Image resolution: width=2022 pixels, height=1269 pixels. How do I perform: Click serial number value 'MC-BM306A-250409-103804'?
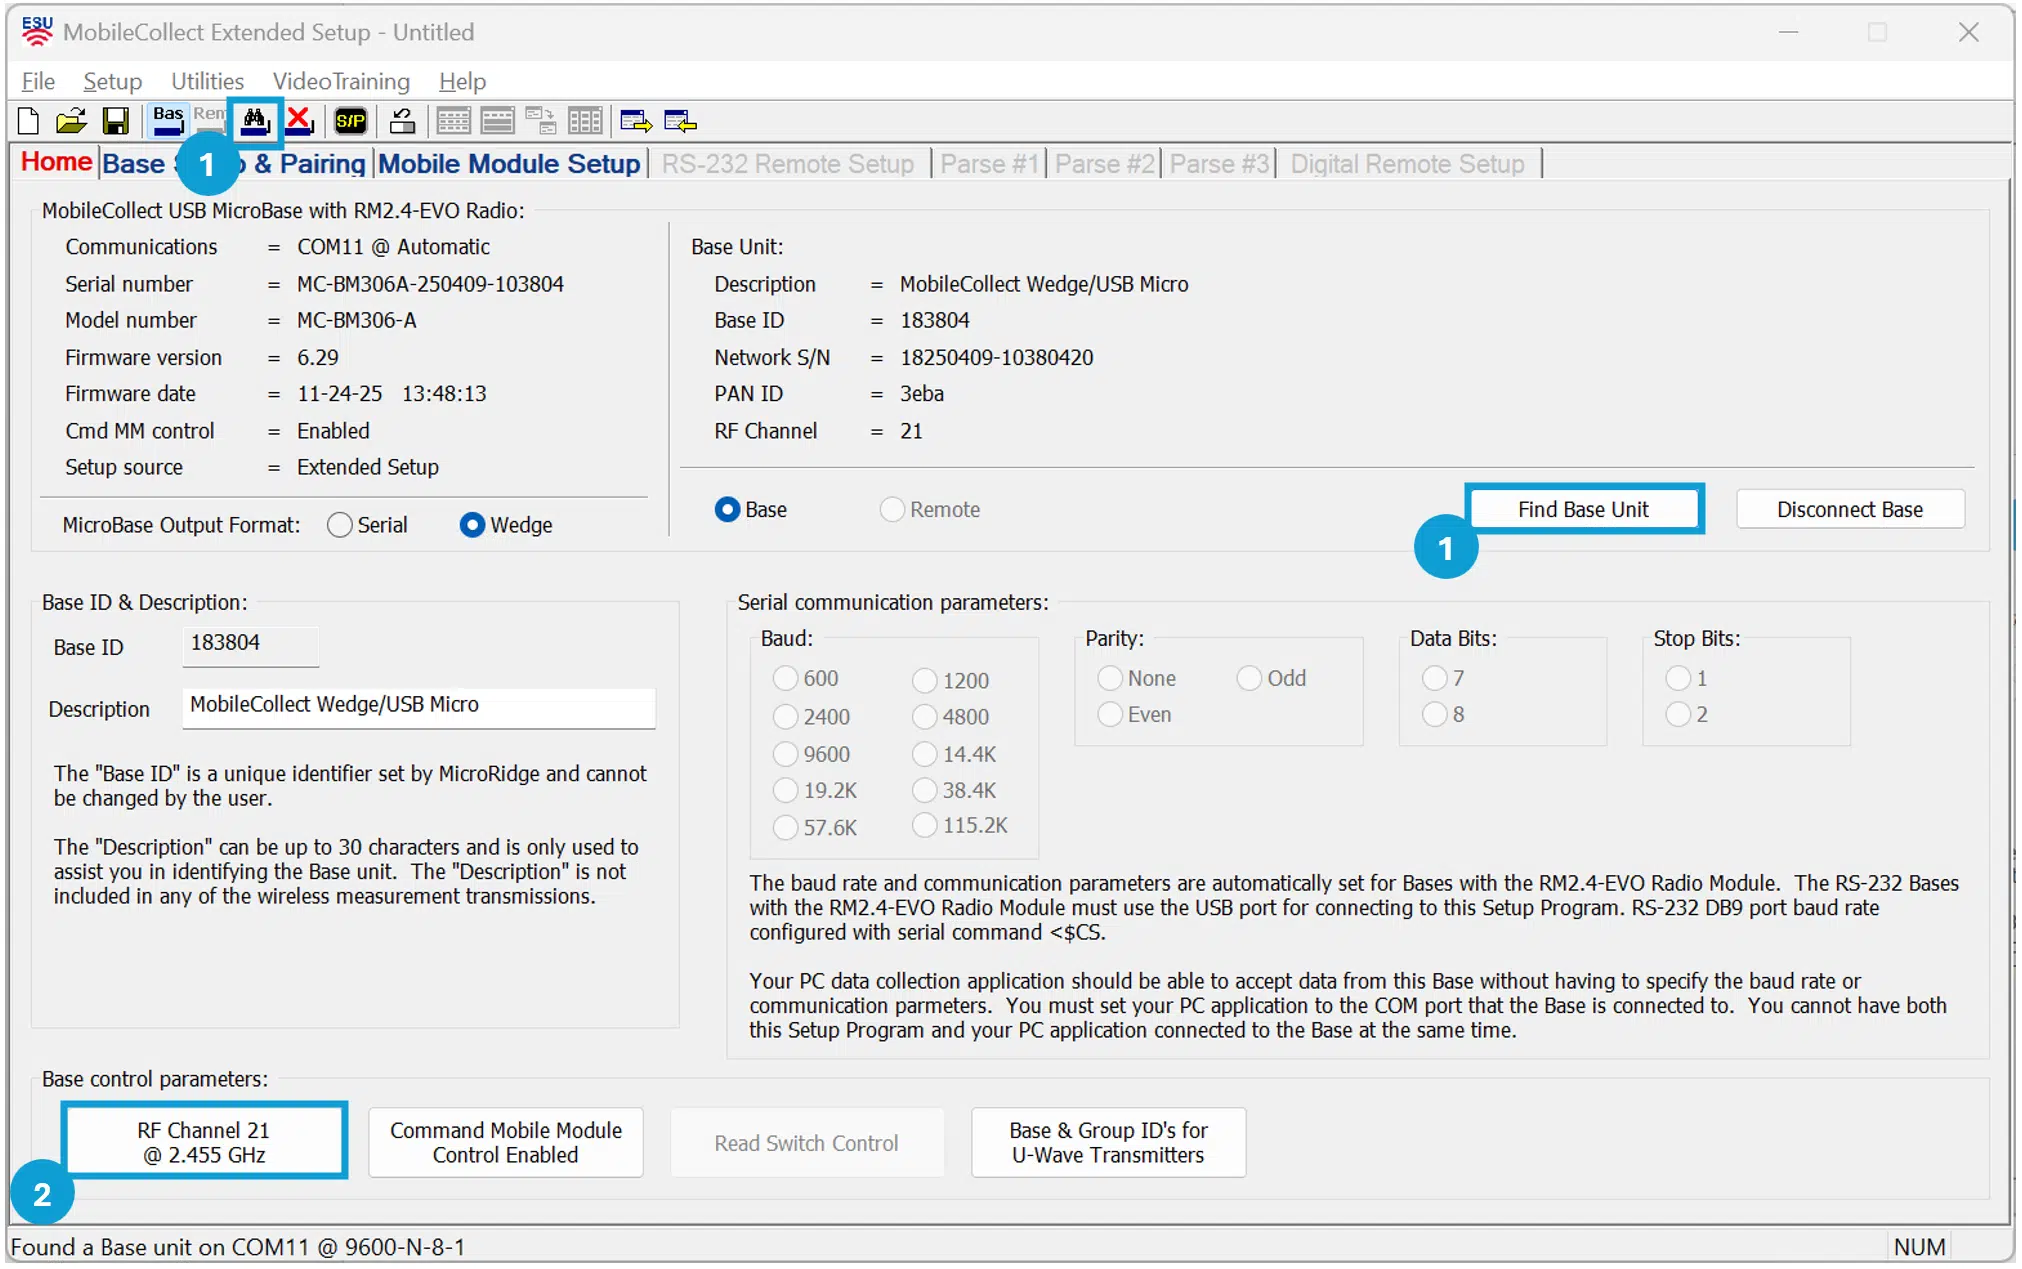(x=430, y=284)
